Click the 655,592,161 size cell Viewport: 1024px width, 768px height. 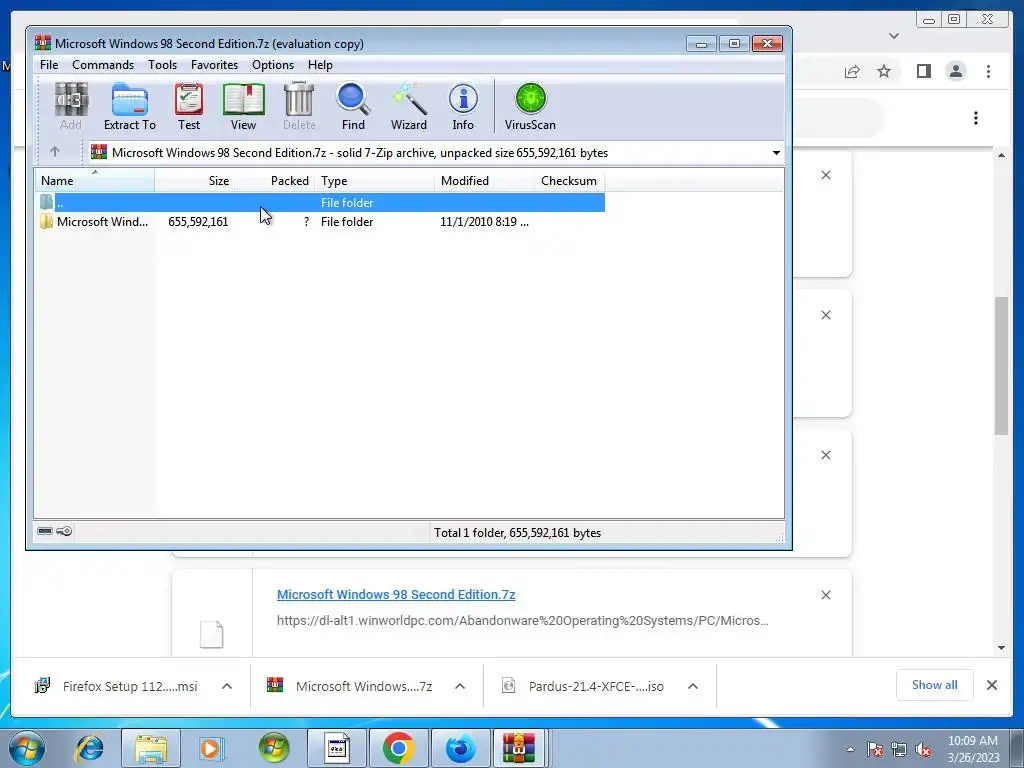(199, 221)
